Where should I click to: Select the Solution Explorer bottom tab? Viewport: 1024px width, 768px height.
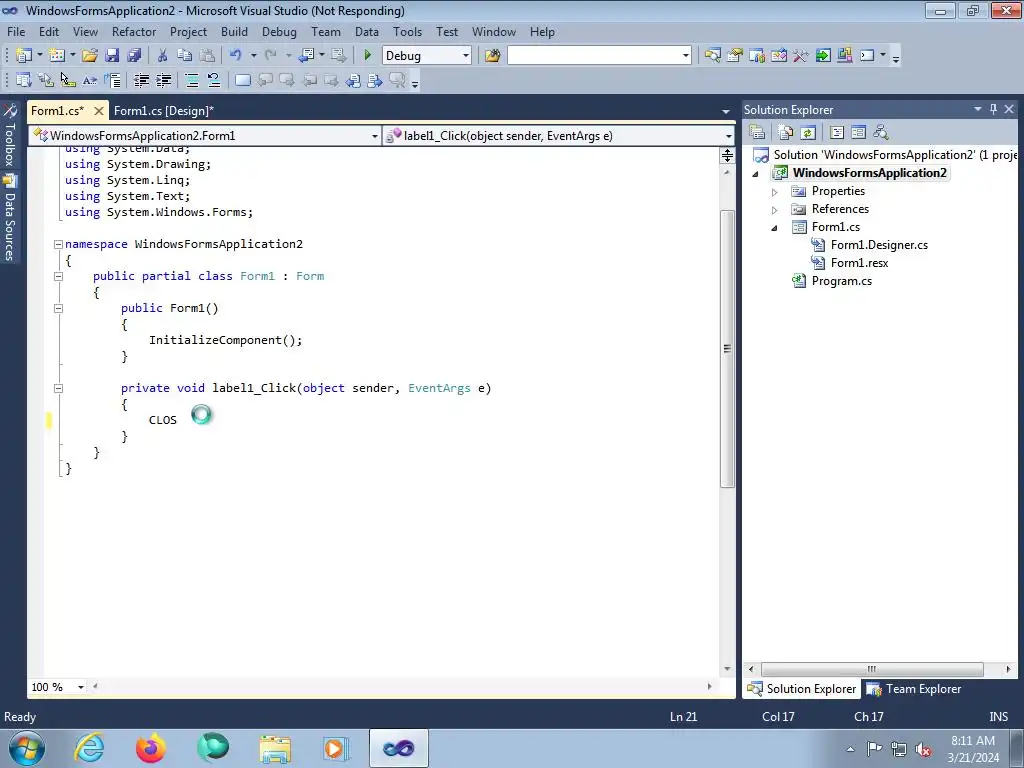point(802,688)
